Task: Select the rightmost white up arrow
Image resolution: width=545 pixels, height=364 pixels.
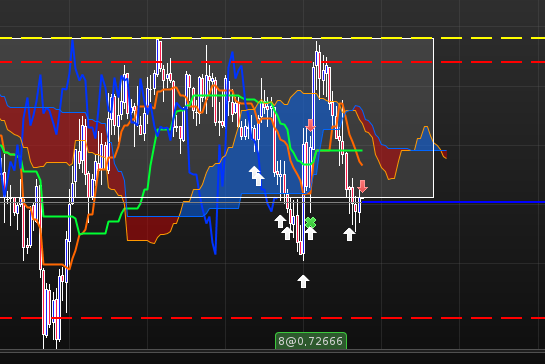Action: tap(349, 234)
